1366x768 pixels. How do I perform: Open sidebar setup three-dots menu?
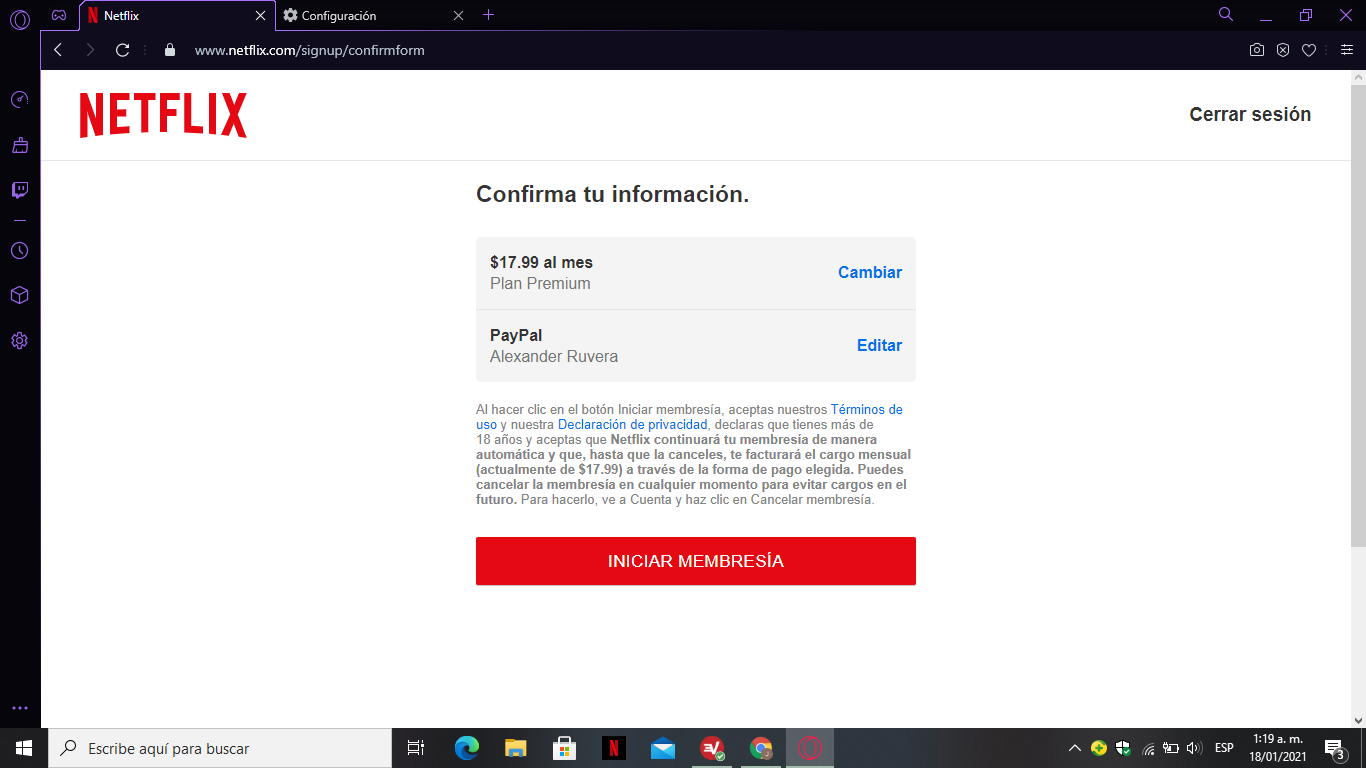(19, 708)
